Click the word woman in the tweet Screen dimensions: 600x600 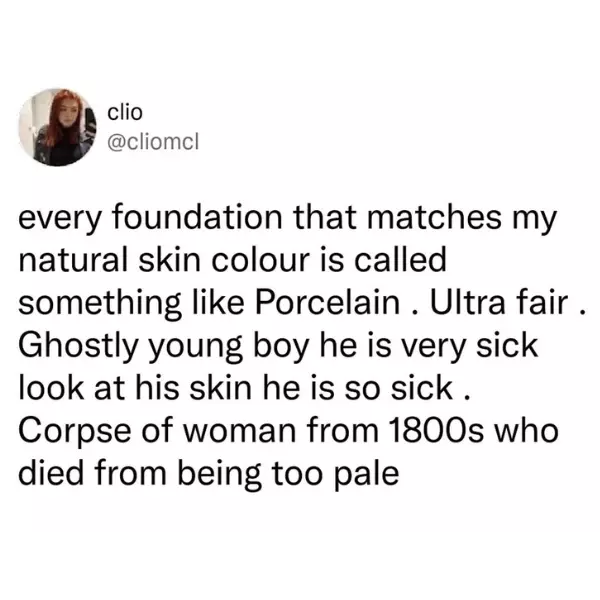click(240, 432)
